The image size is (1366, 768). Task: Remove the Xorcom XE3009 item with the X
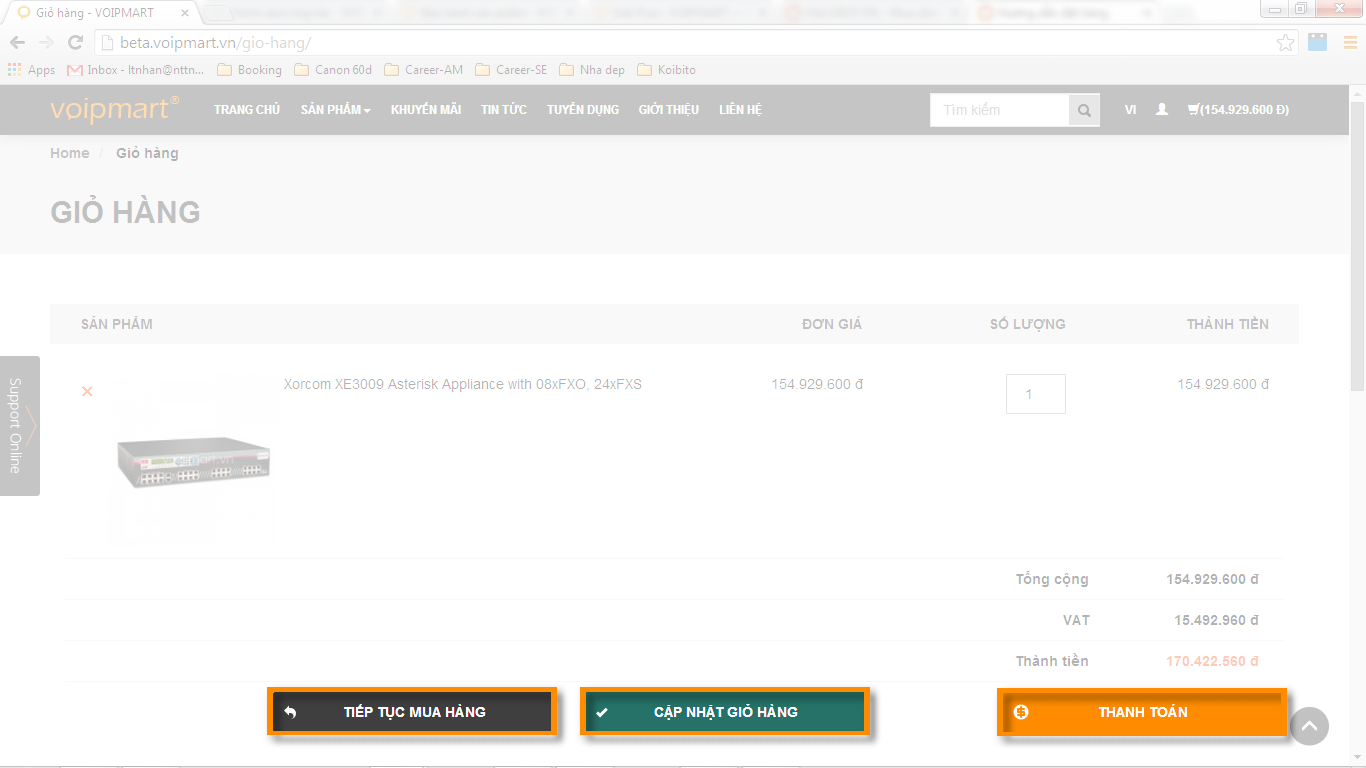coord(87,391)
